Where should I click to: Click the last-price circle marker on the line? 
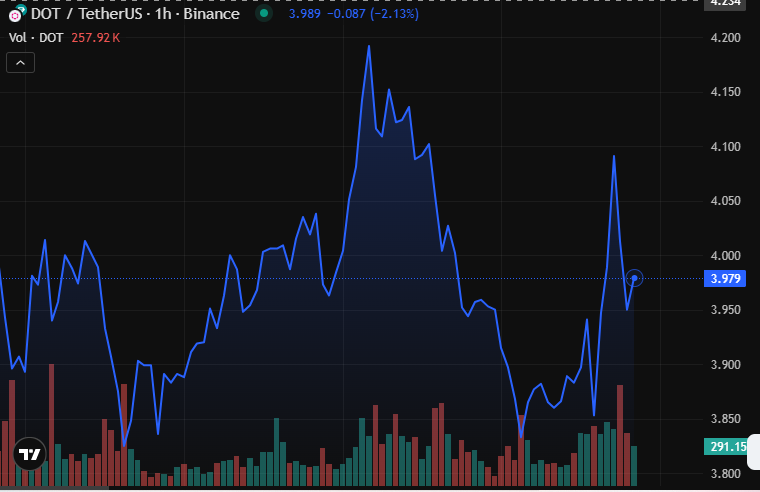pos(634,278)
